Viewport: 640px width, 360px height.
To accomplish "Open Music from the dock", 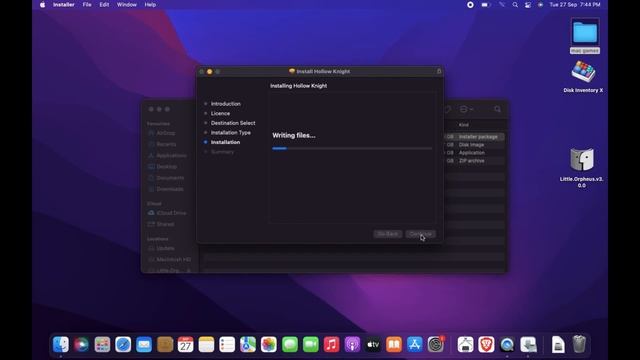I will 331,344.
